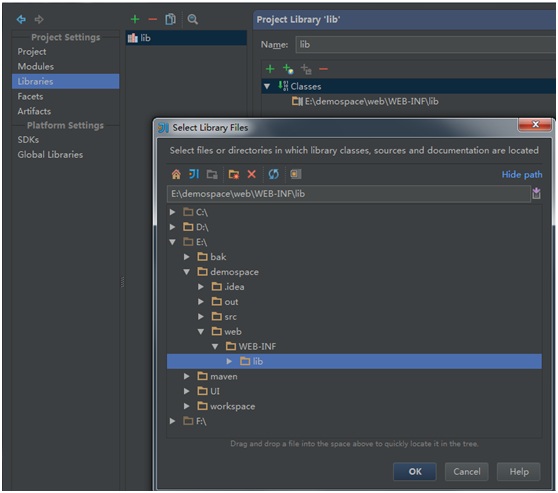558x493 pixels.
Task: Select the src folder in tree
Action: [230, 317]
